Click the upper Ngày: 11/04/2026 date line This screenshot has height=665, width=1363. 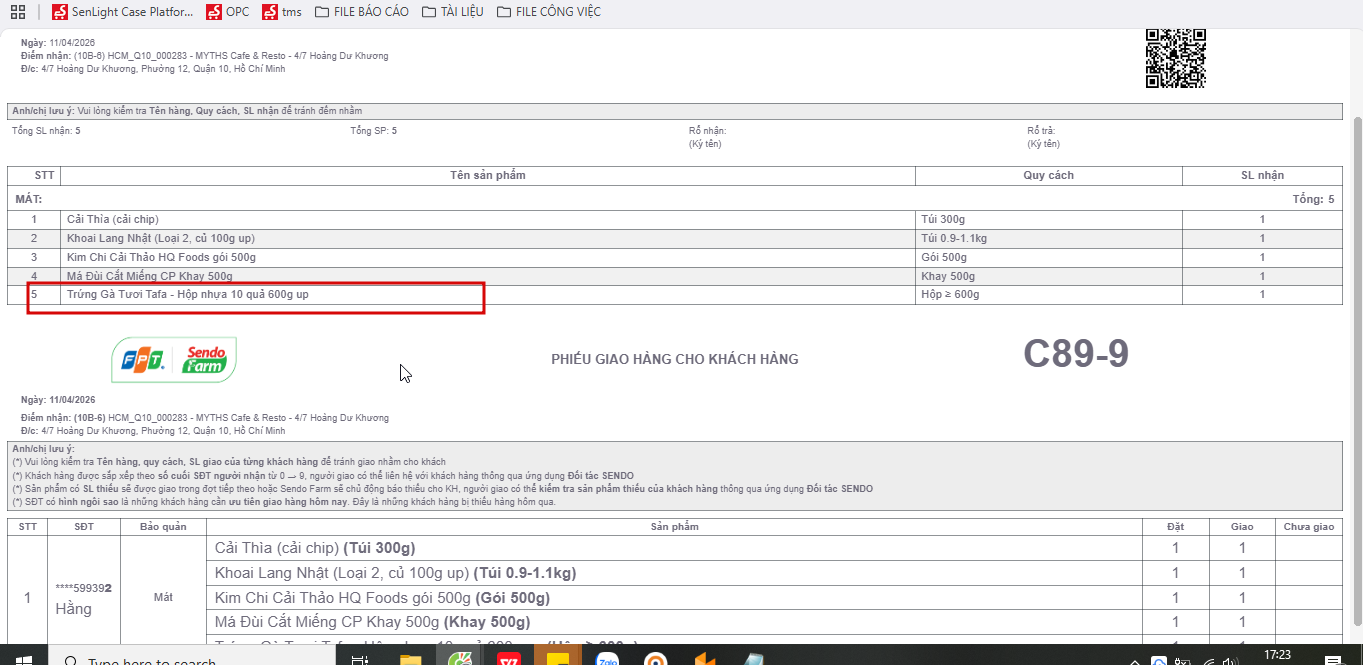point(58,43)
